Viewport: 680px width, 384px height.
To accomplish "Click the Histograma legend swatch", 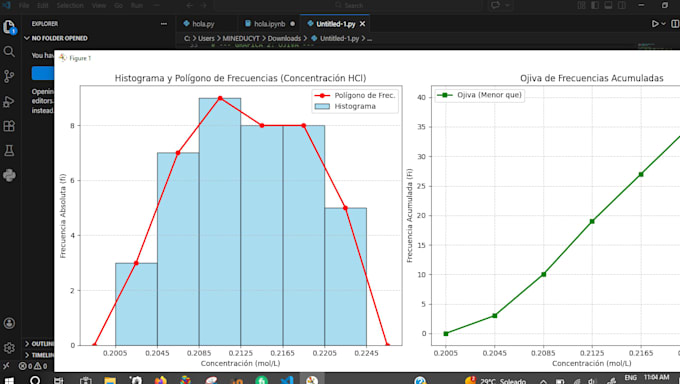I will [x=322, y=106].
